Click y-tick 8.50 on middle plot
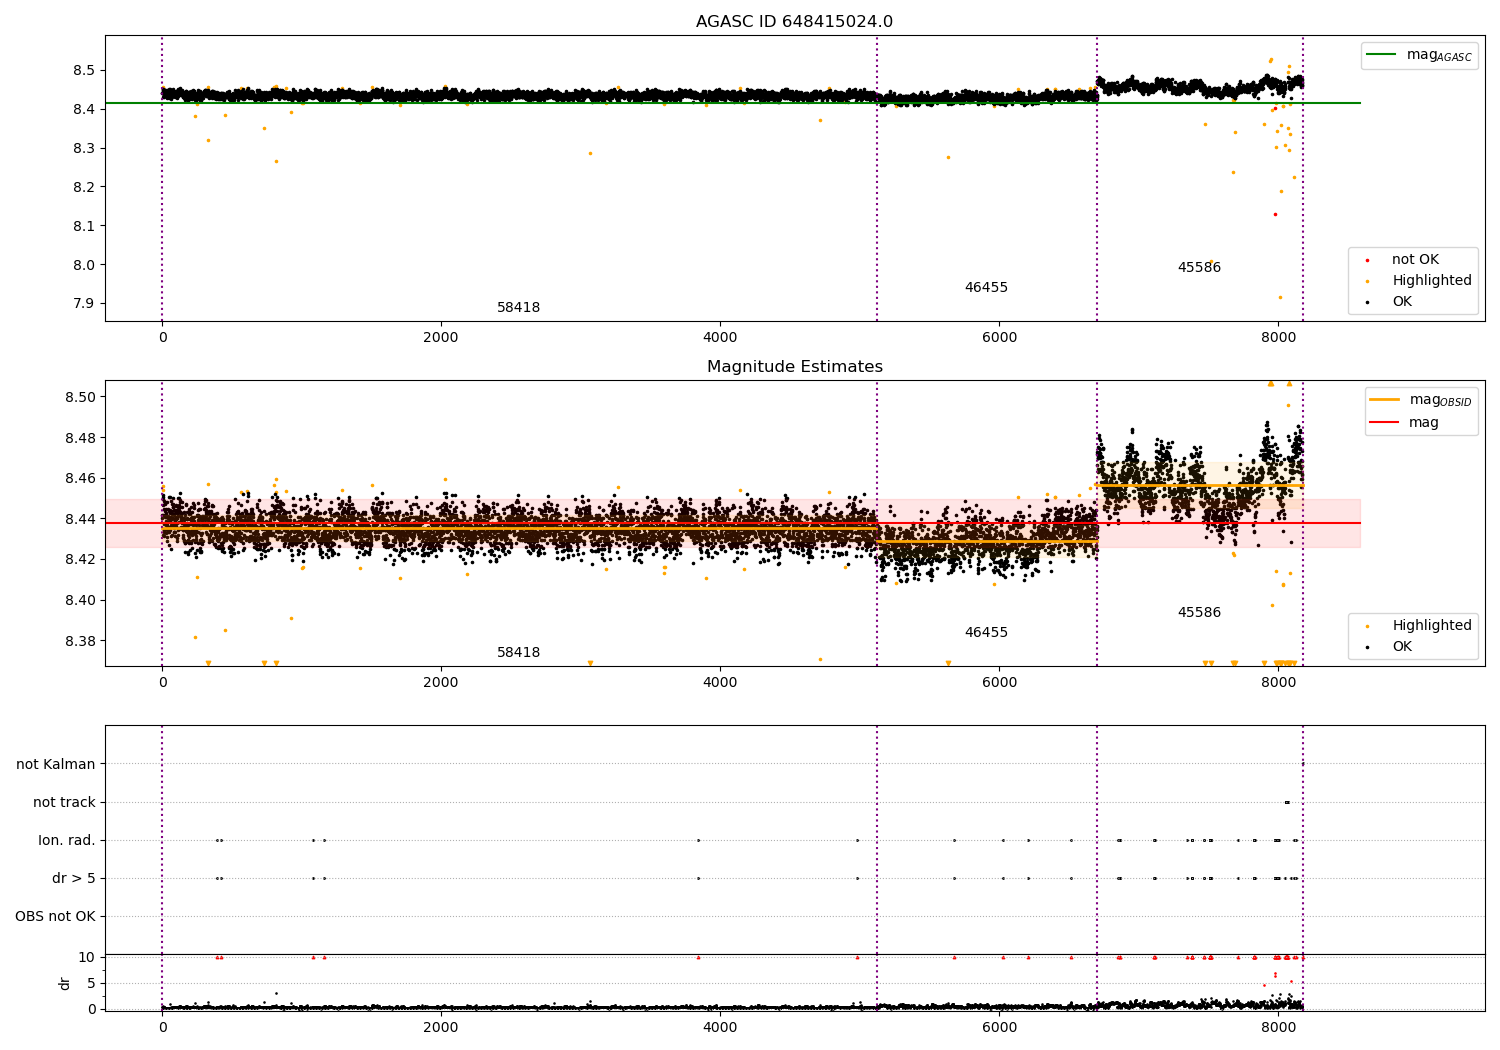Screen dimensions: 1500x1050 coord(80,398)
